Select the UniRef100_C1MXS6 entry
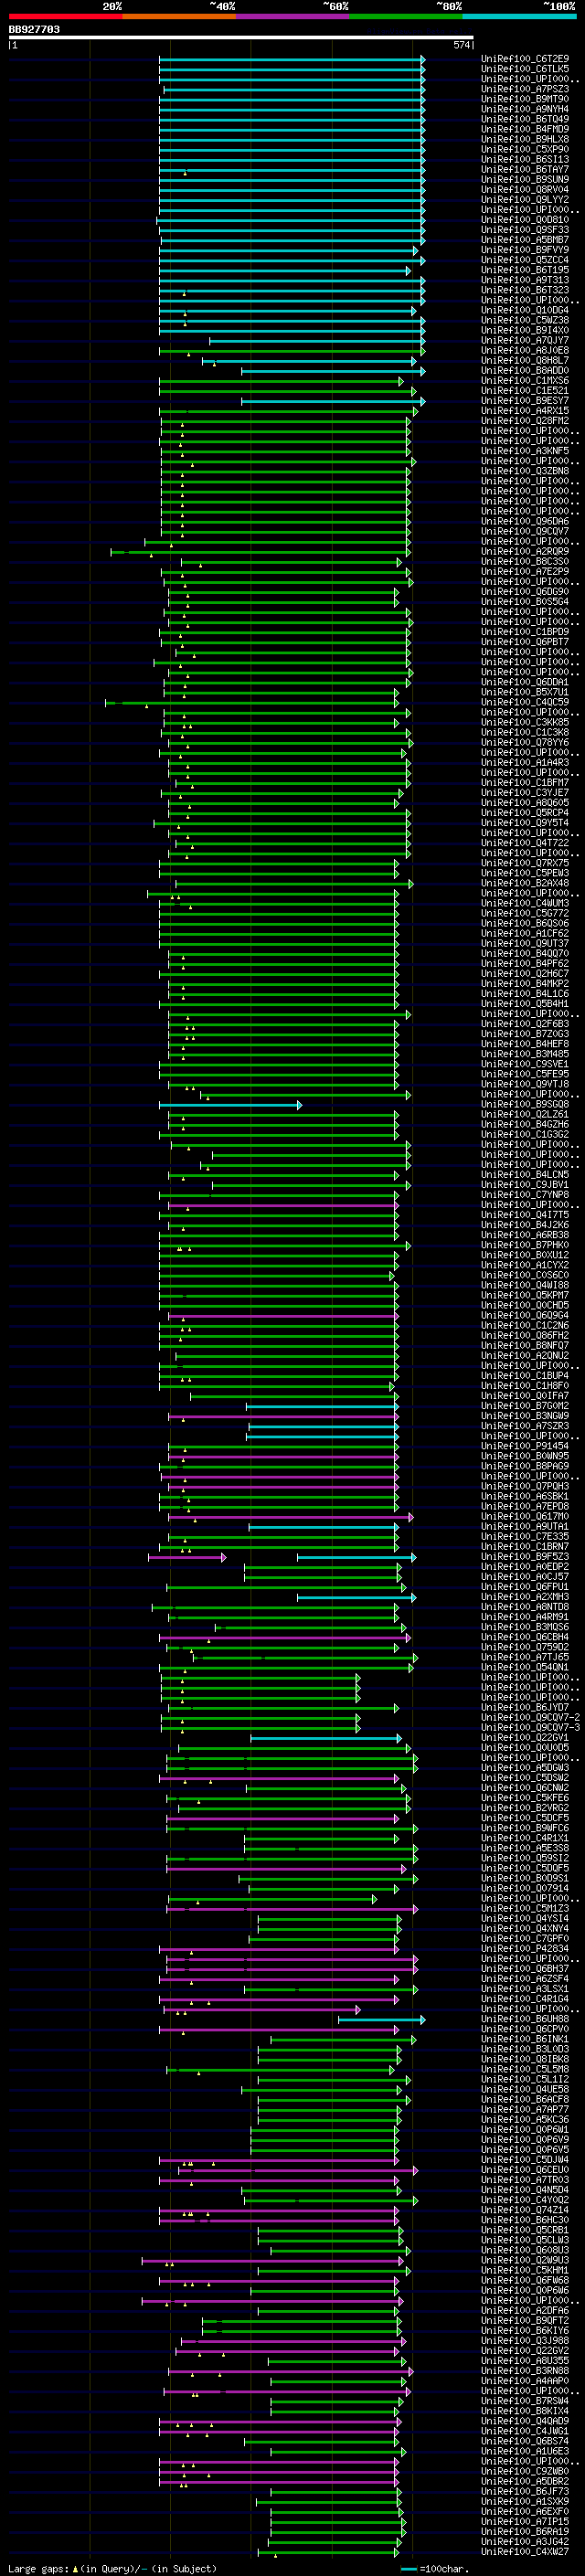585x2576 pixels. 525,381
